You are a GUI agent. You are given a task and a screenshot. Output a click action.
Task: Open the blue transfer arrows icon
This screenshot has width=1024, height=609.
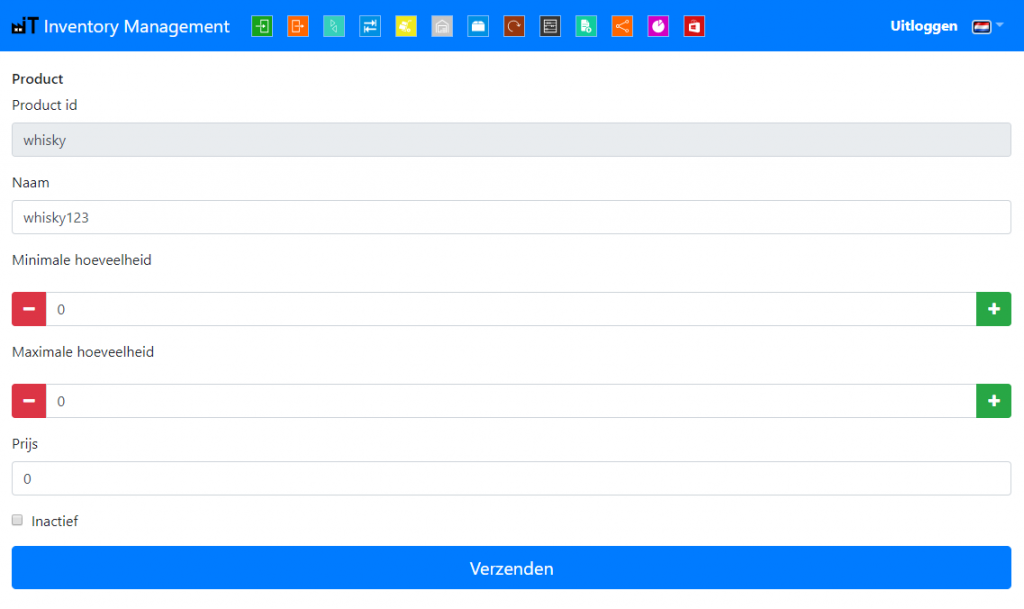pos(370,26)
